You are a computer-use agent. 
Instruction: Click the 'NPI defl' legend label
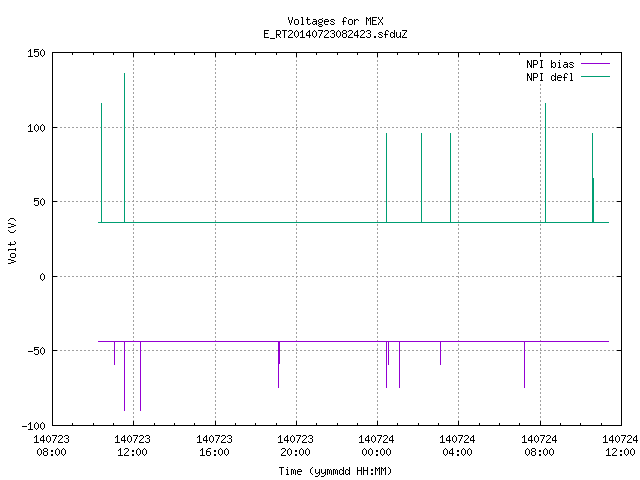point(550,77)
